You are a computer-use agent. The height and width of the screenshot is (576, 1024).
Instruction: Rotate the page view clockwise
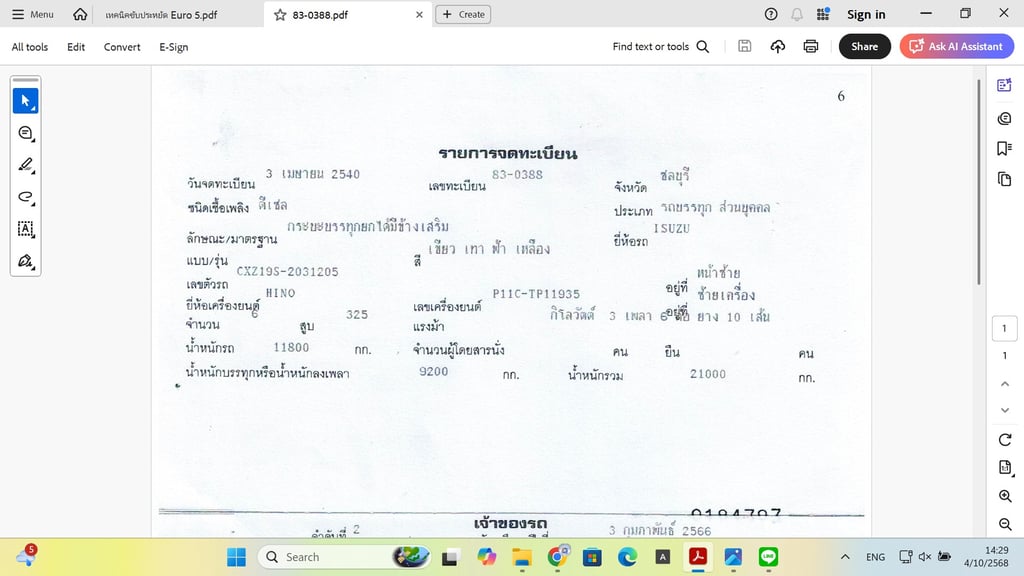coord(1005,440)
